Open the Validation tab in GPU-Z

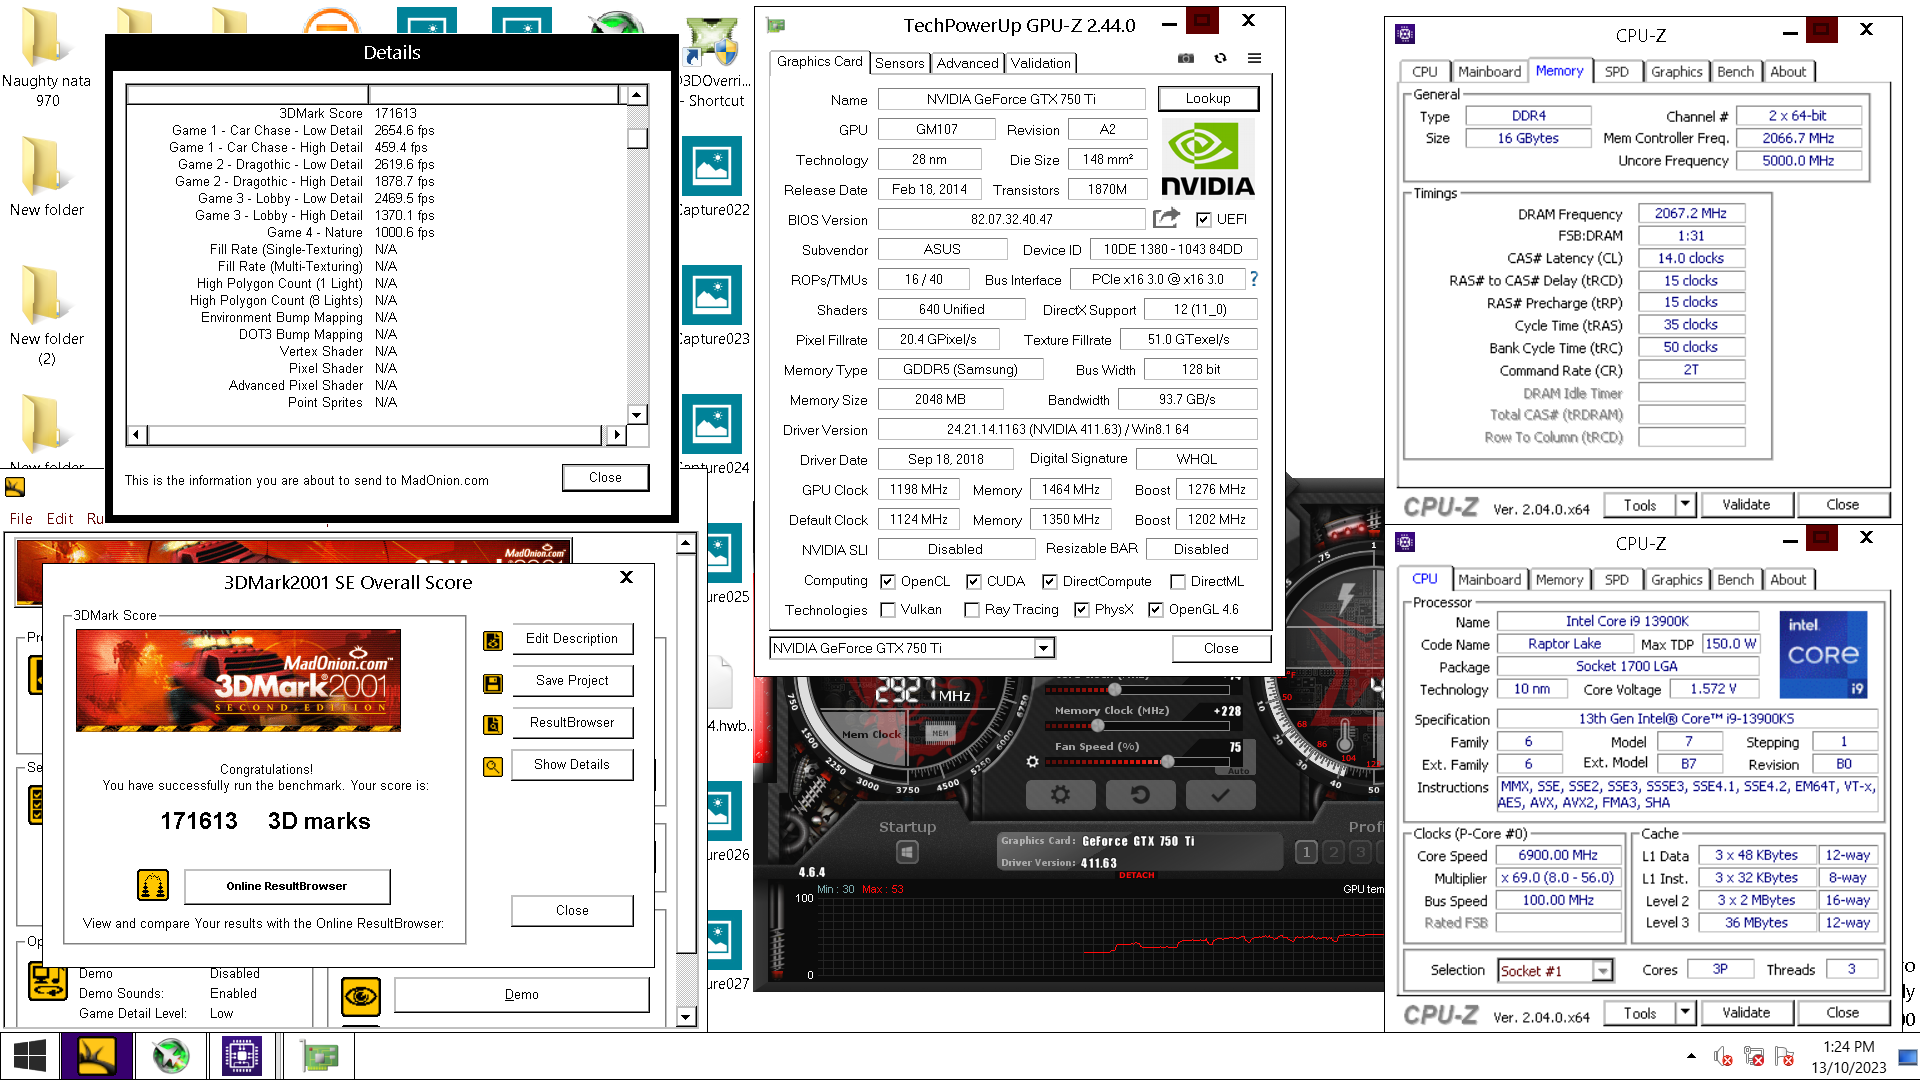coord(1040,63)
